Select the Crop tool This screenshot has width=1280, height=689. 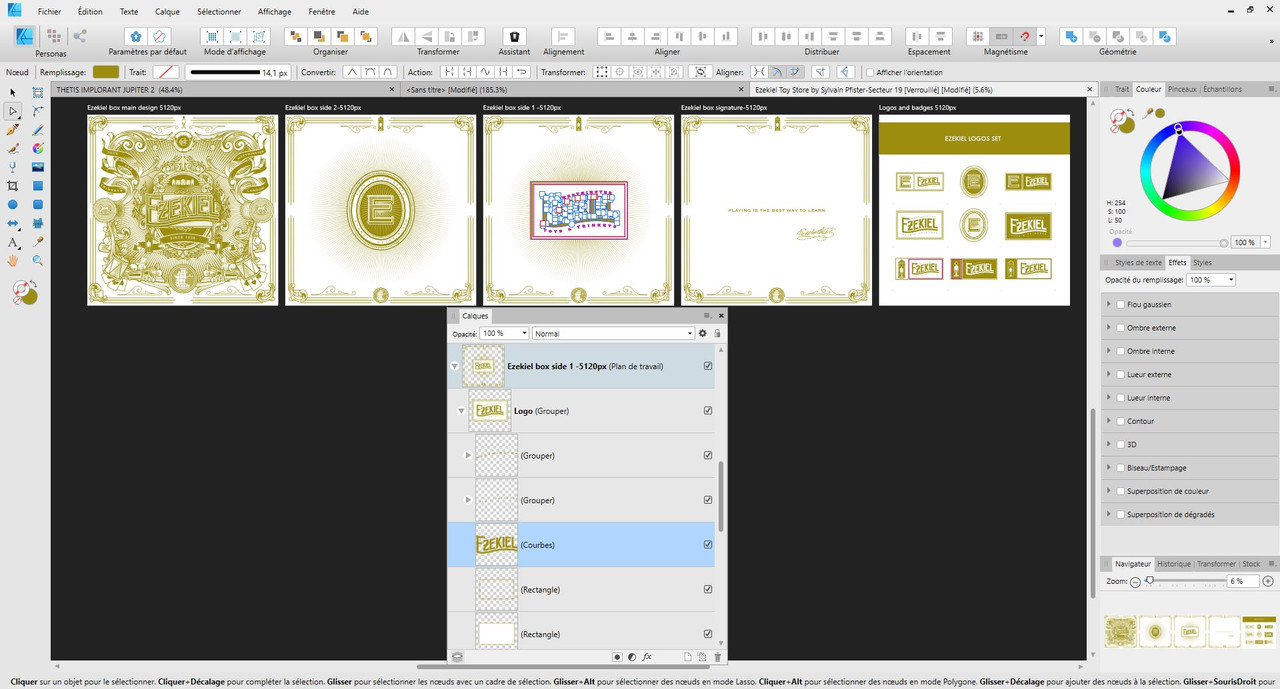coord(13,186)
